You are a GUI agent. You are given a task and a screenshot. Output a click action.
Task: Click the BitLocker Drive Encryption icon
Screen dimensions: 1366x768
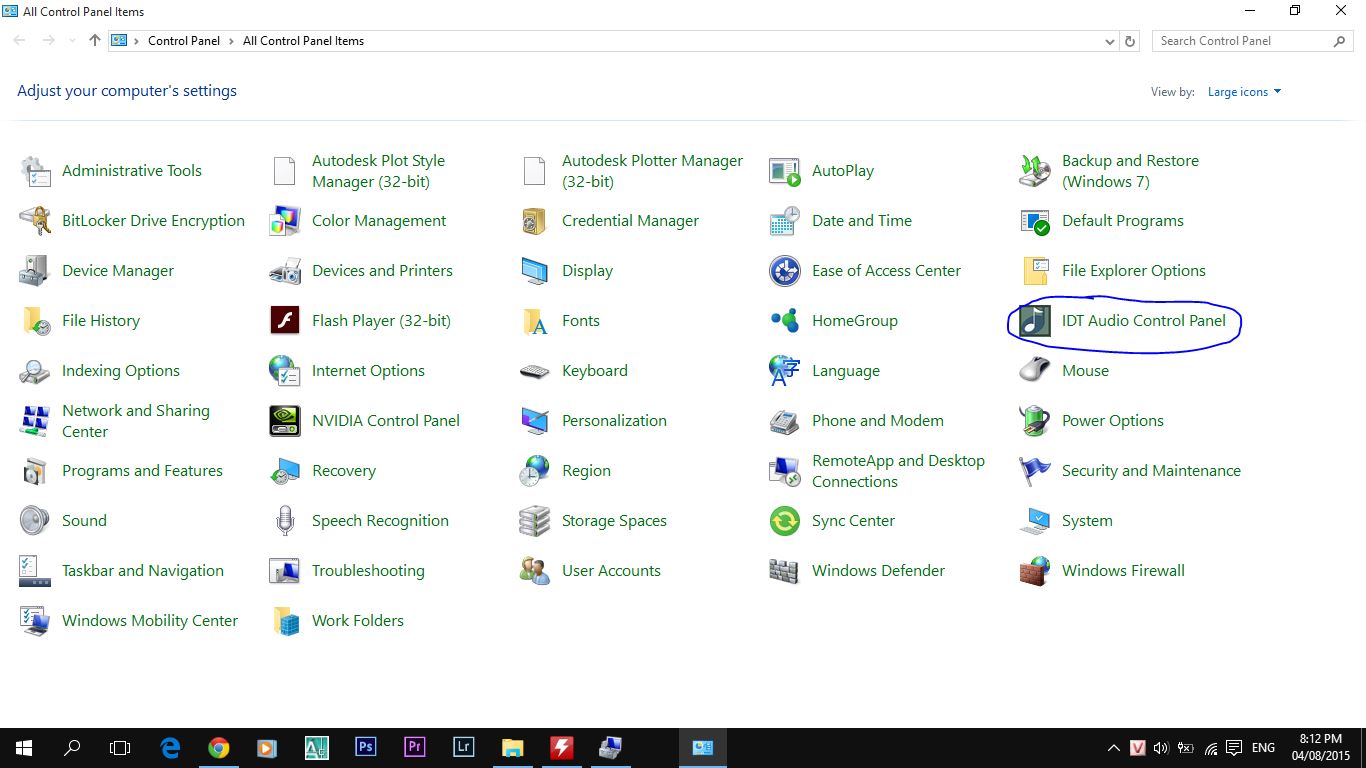[35, 221]
